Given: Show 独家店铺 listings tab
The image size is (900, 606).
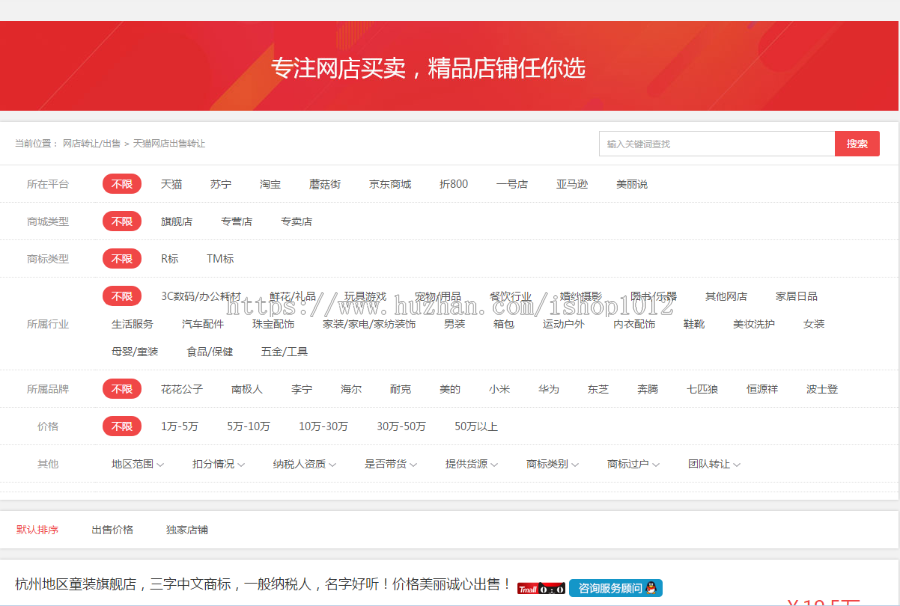Looking at the screenshot, I should [187, 530].
